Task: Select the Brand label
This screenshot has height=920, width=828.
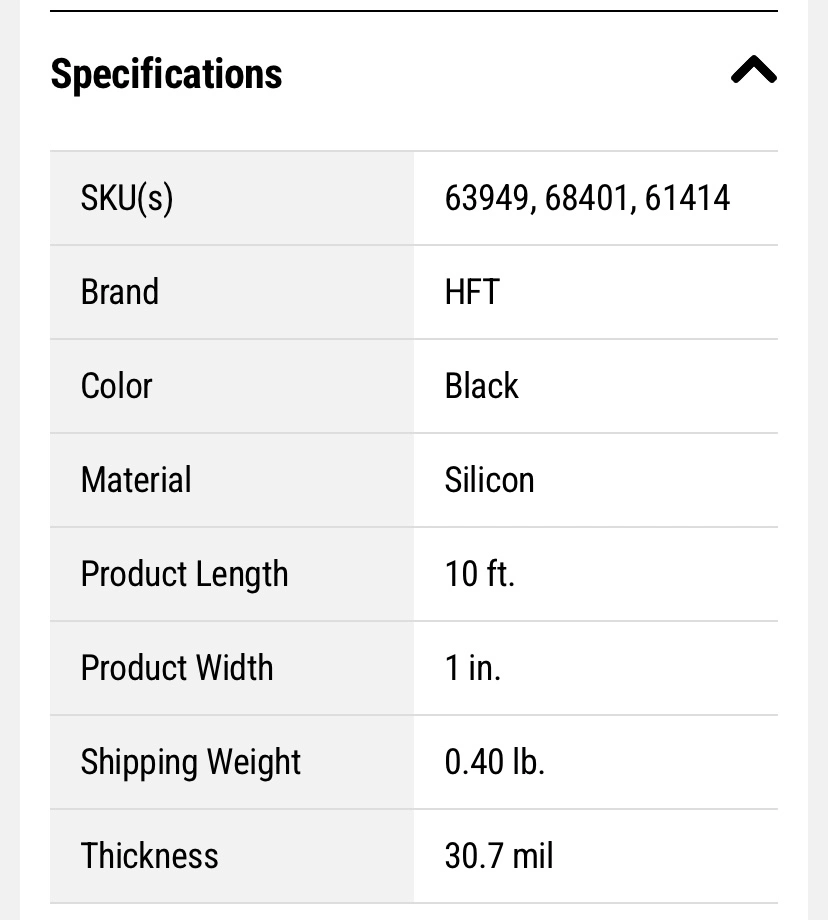Action: [x=120, y=292]
